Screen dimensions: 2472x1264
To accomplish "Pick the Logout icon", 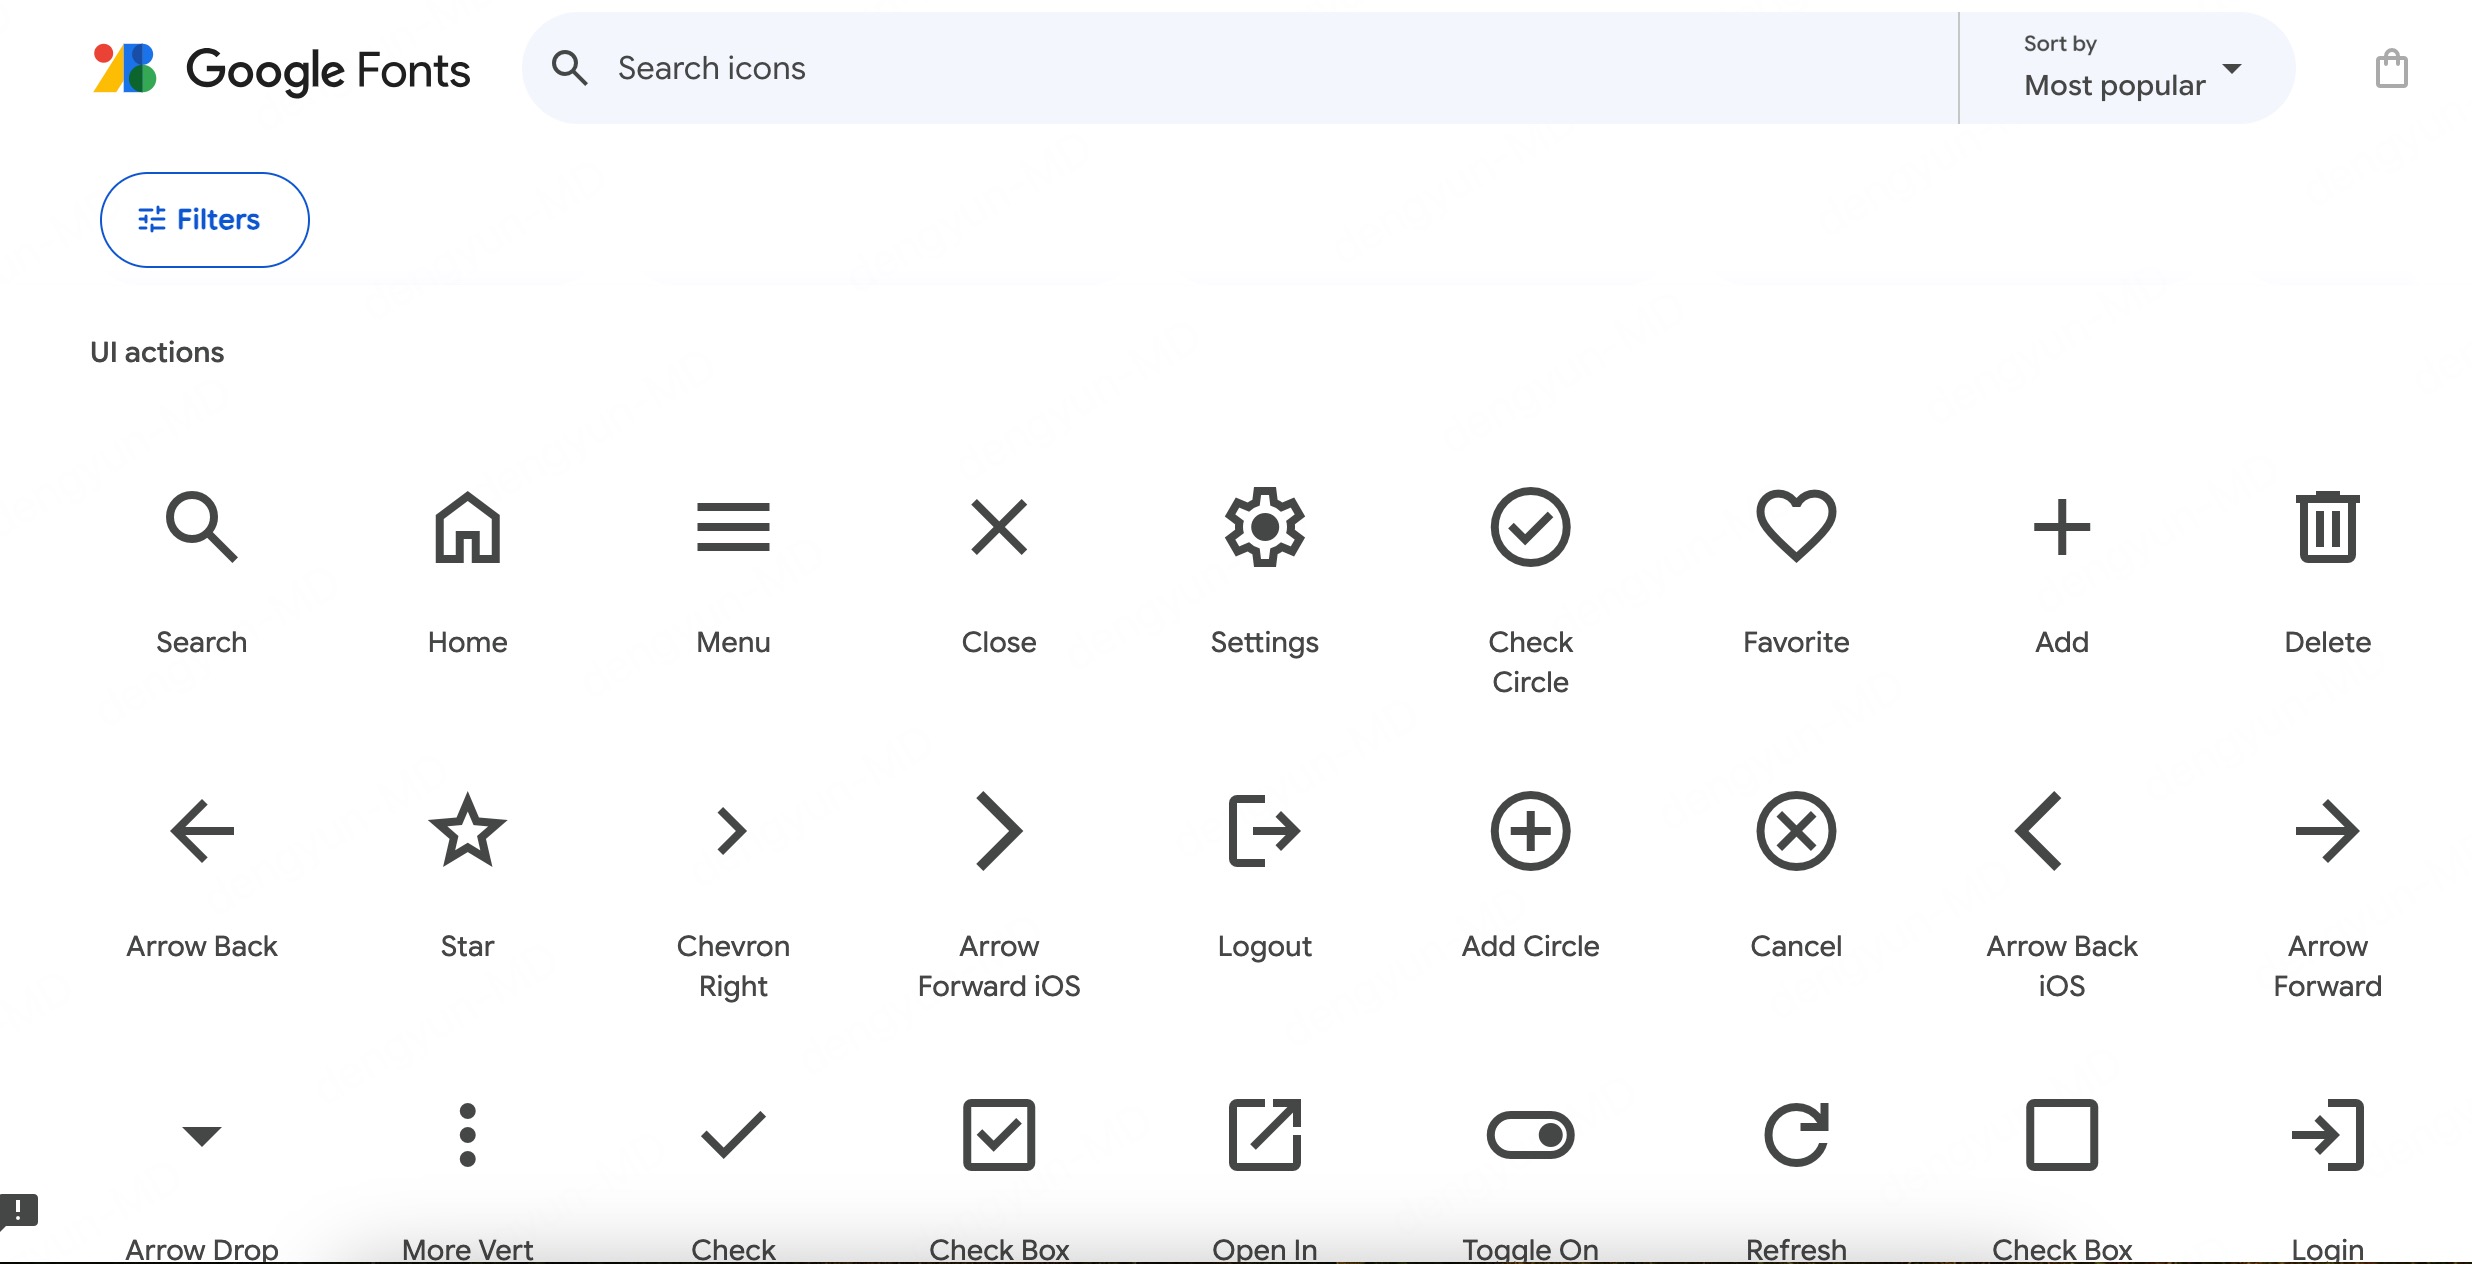I will click(1265, 831).
